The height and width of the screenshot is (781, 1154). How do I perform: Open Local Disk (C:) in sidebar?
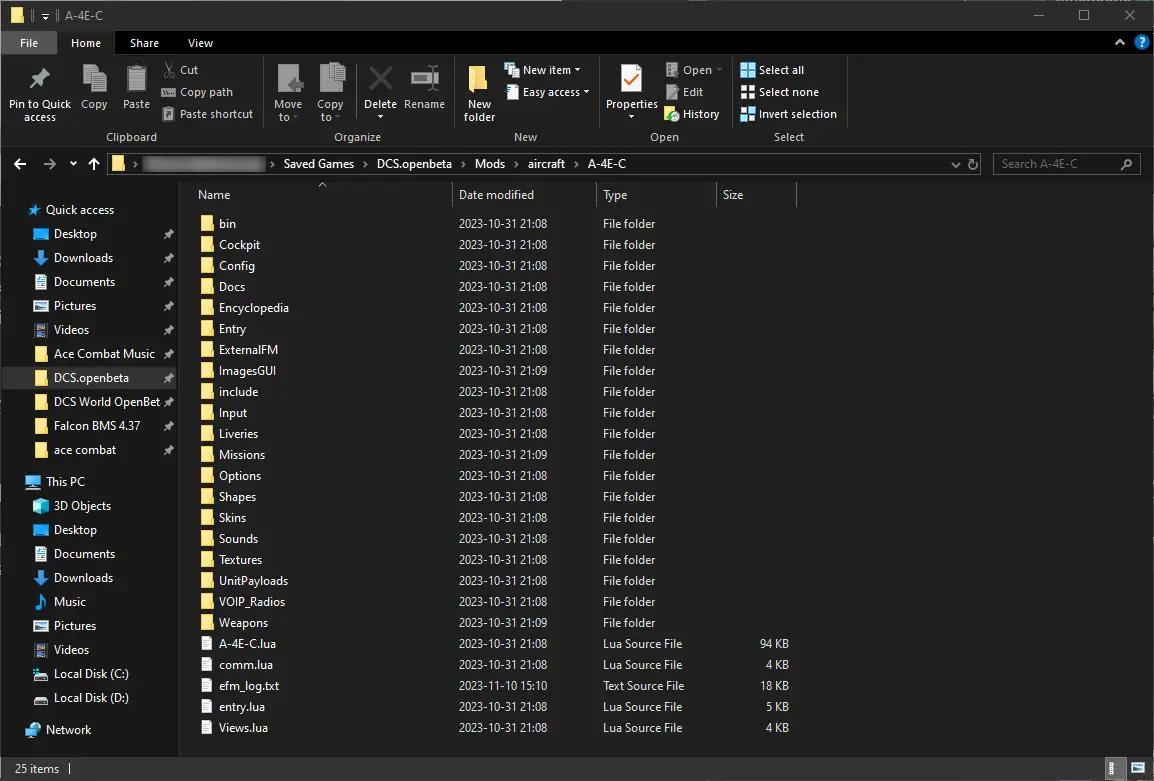coord(91,674)
